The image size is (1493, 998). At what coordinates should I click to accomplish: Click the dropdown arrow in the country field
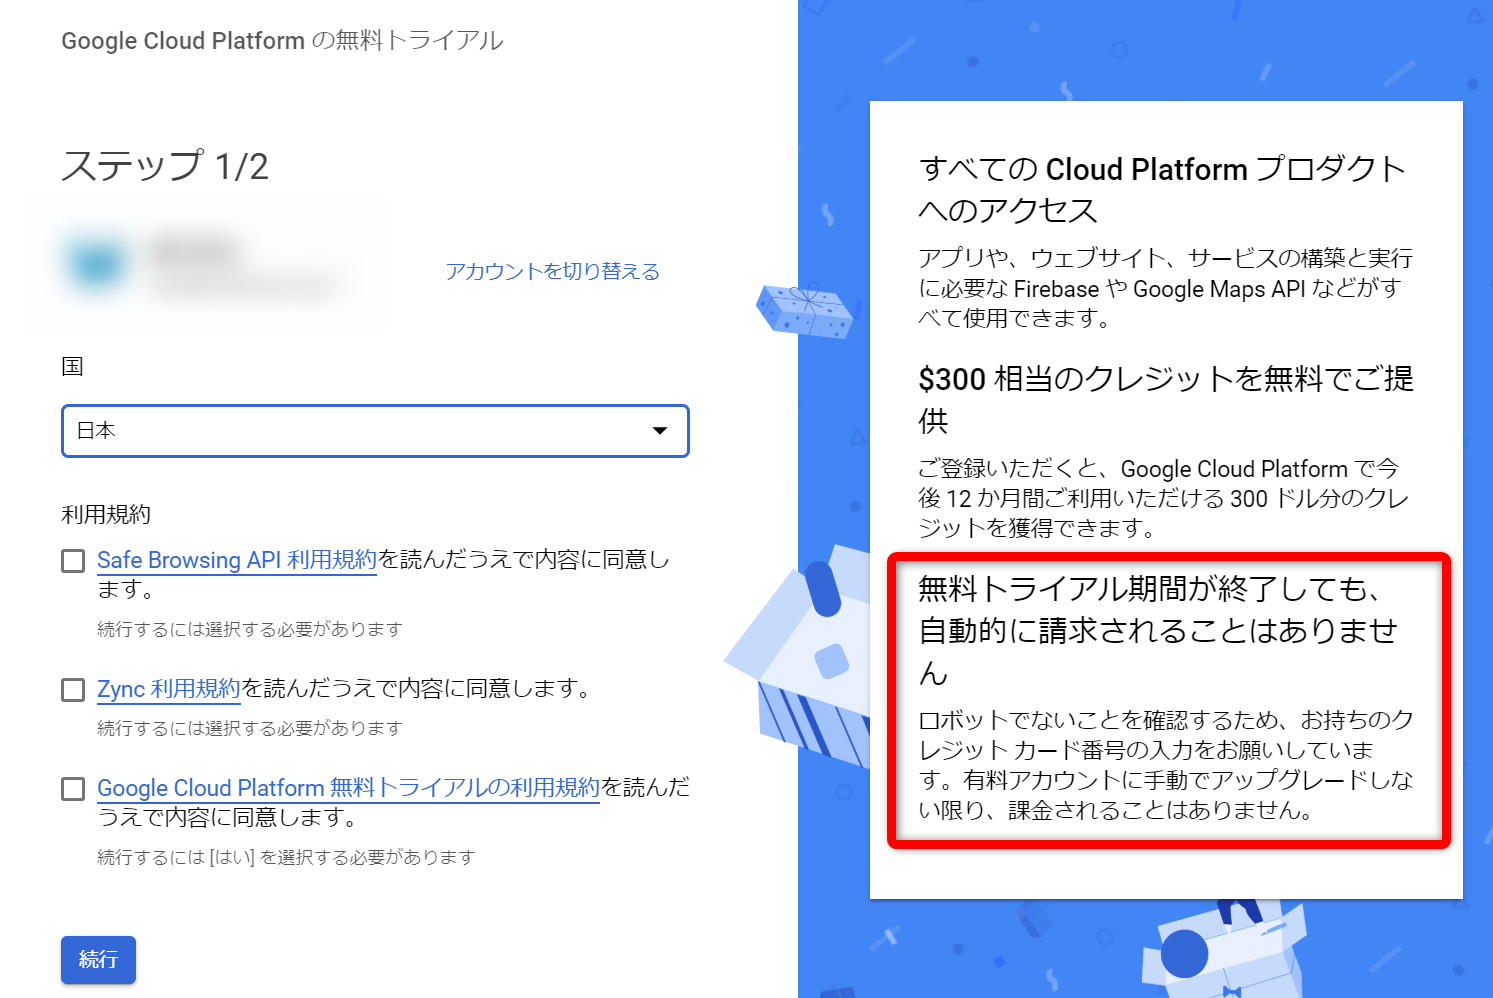coord(660,431)
